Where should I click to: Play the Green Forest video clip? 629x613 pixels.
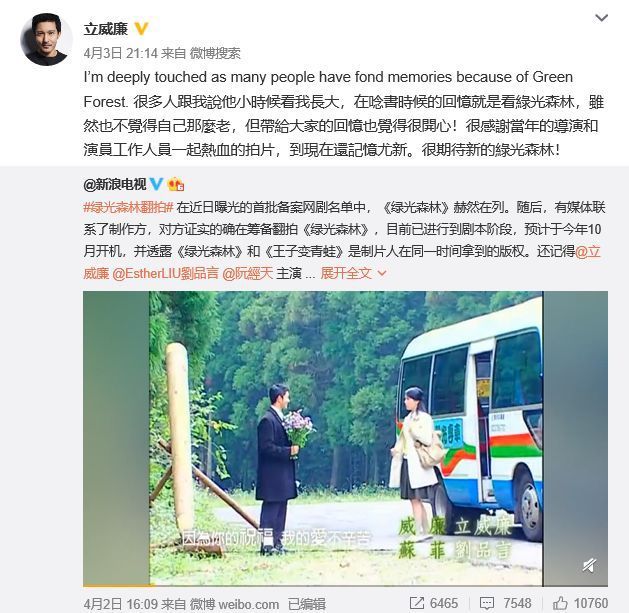pos(345,438)
